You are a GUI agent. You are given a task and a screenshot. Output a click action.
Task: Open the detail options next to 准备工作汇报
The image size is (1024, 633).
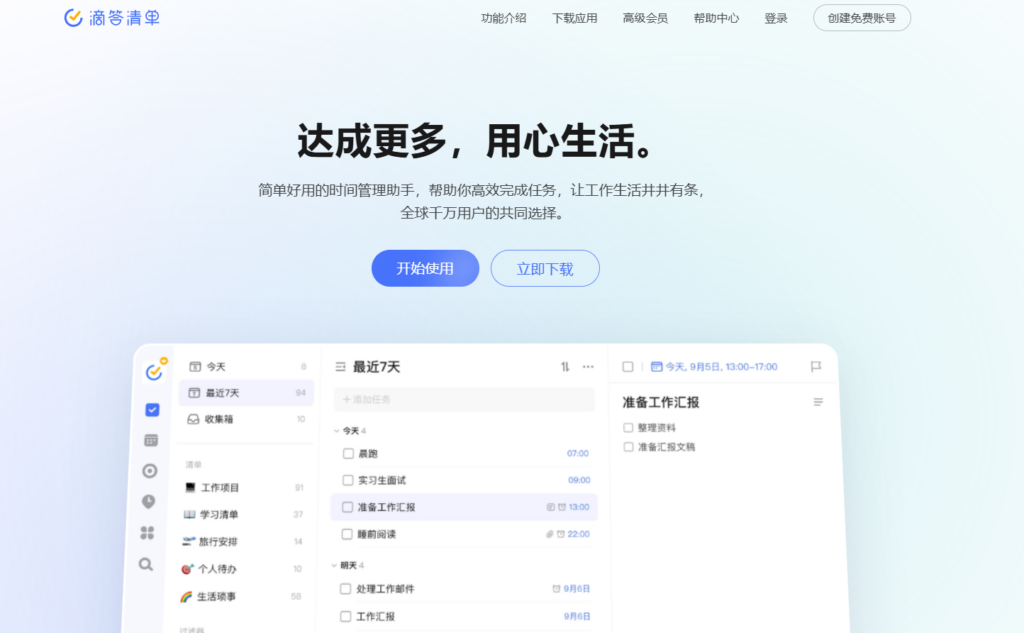click(x=818, y=401)
